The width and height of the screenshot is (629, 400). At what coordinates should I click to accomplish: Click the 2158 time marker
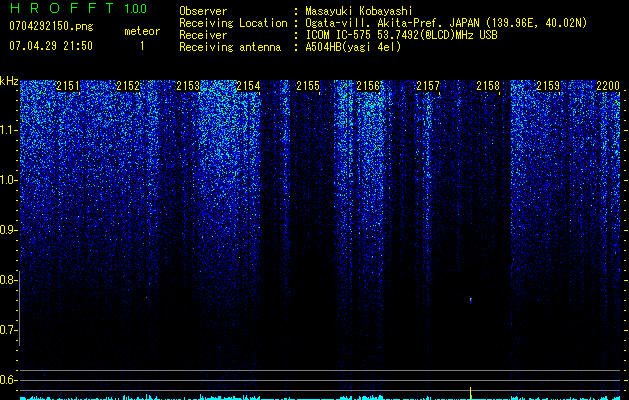[488, 86]
